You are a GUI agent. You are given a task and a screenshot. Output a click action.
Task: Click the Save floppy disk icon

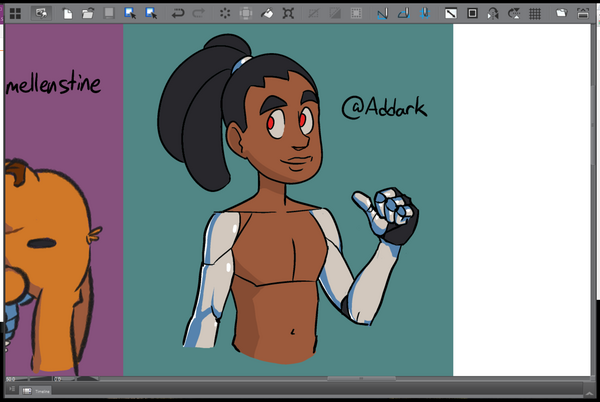[x=108, y=14]
